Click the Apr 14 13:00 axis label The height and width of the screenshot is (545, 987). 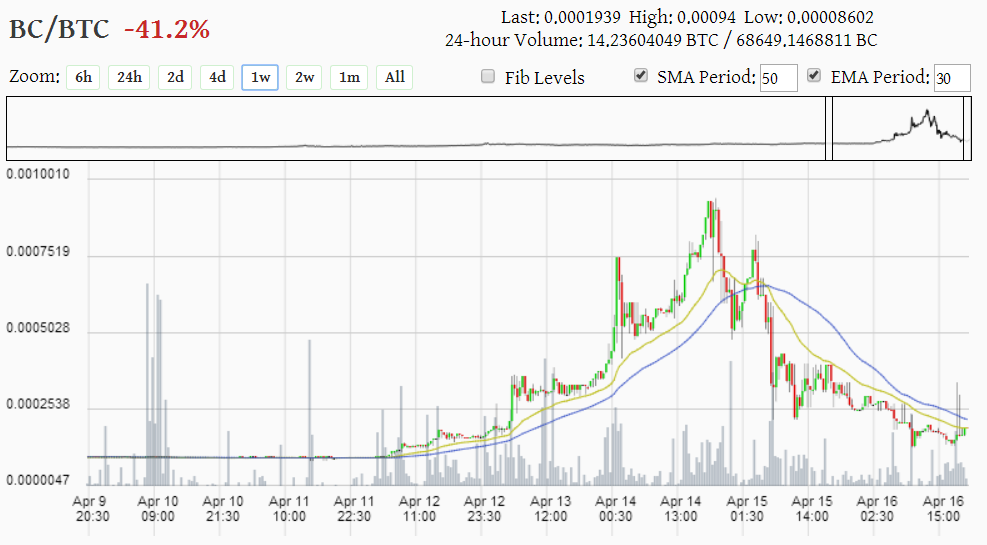pos(680,509)
